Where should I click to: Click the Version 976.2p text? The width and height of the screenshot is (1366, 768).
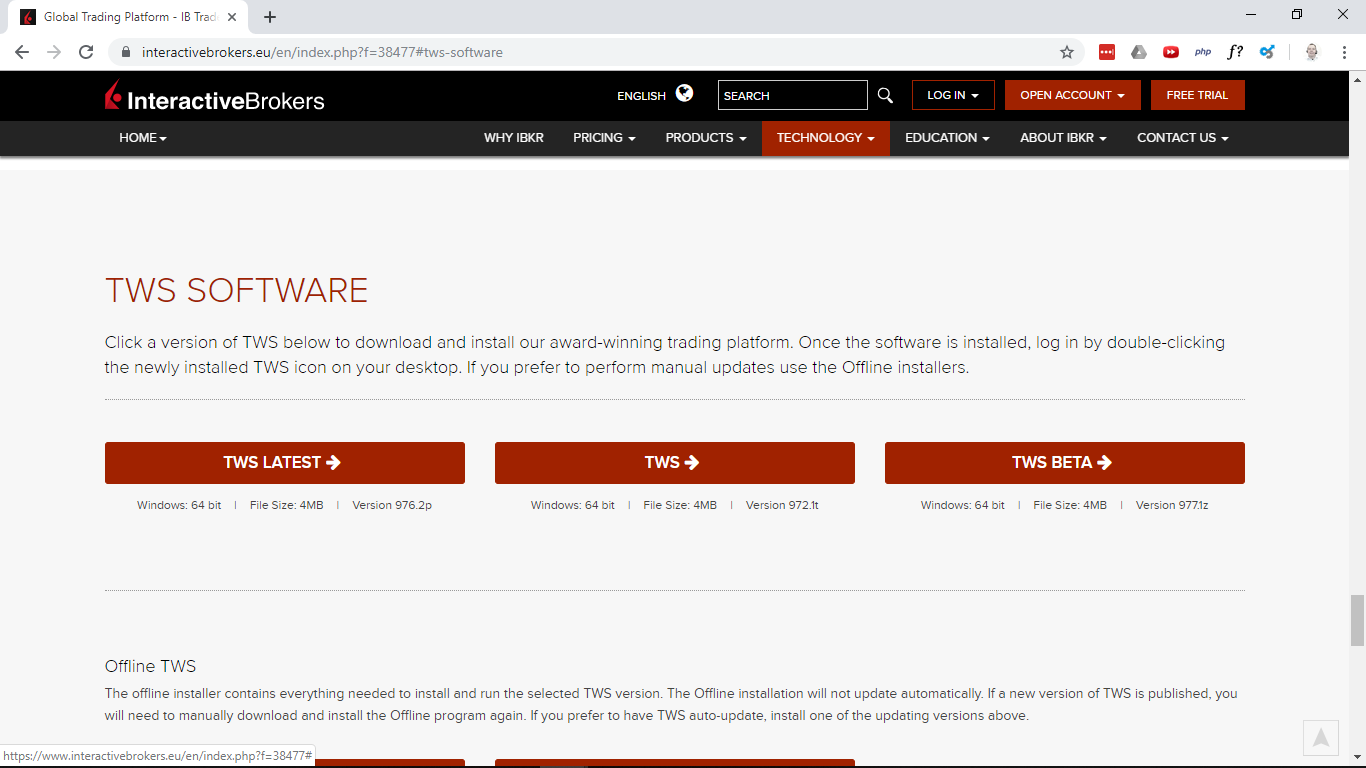tap(392, 505)
